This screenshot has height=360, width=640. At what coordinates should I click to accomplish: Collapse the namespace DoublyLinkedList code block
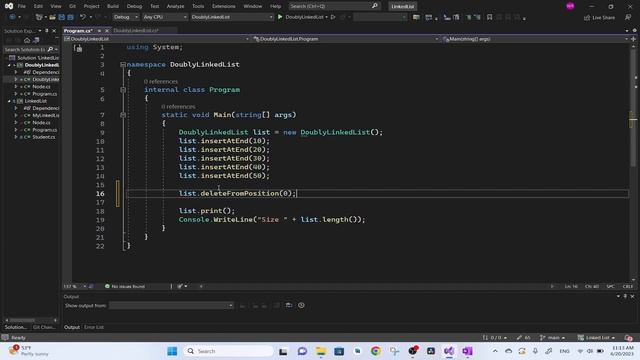coord(123,64)
